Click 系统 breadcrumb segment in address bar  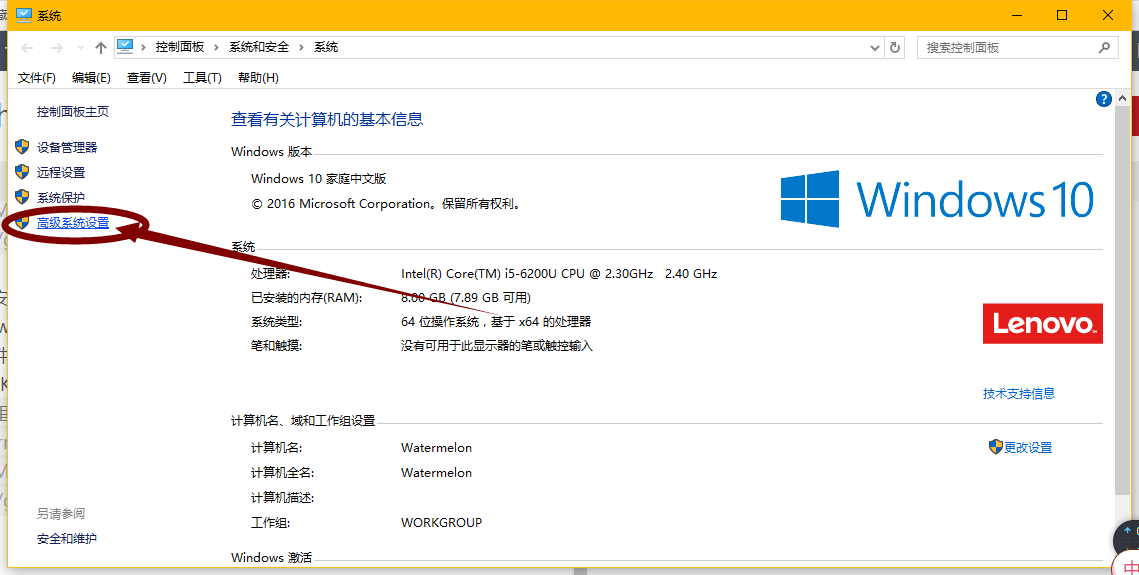tap(325, 47)
